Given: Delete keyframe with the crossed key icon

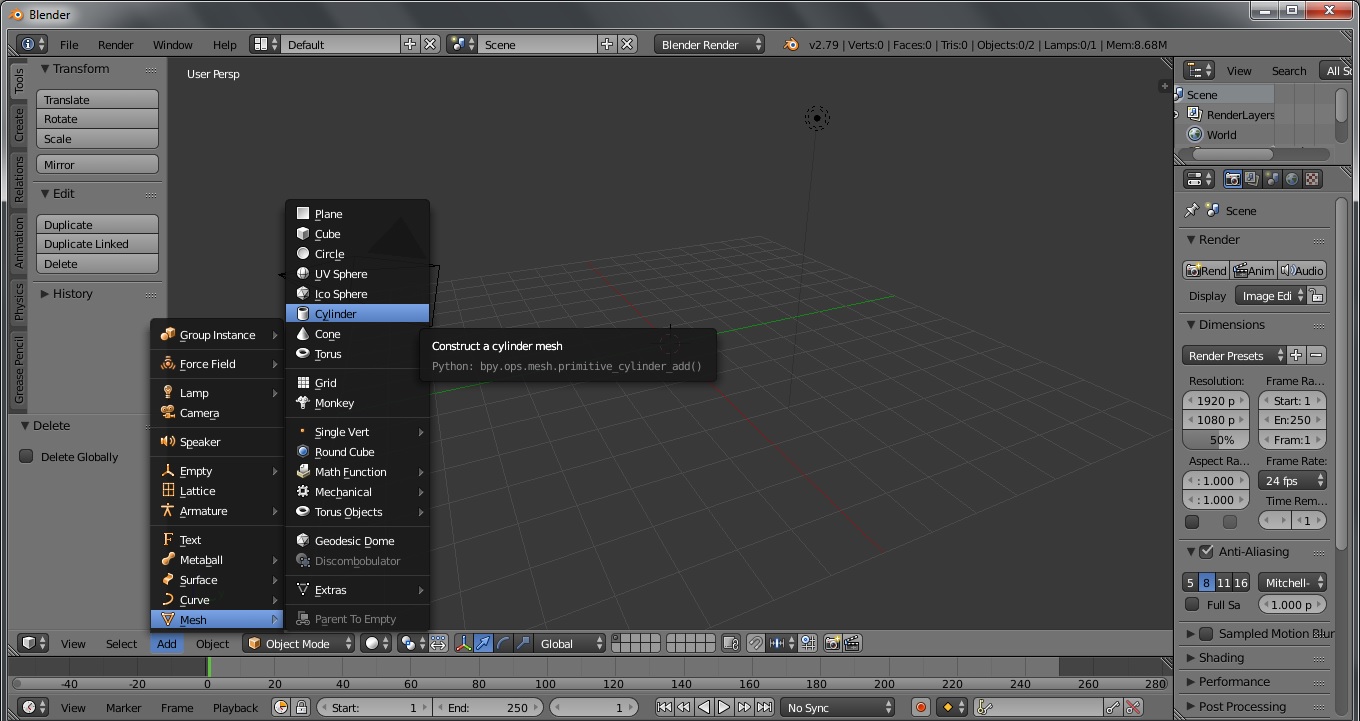Looking at the screenshot, I should (1133, 707).
